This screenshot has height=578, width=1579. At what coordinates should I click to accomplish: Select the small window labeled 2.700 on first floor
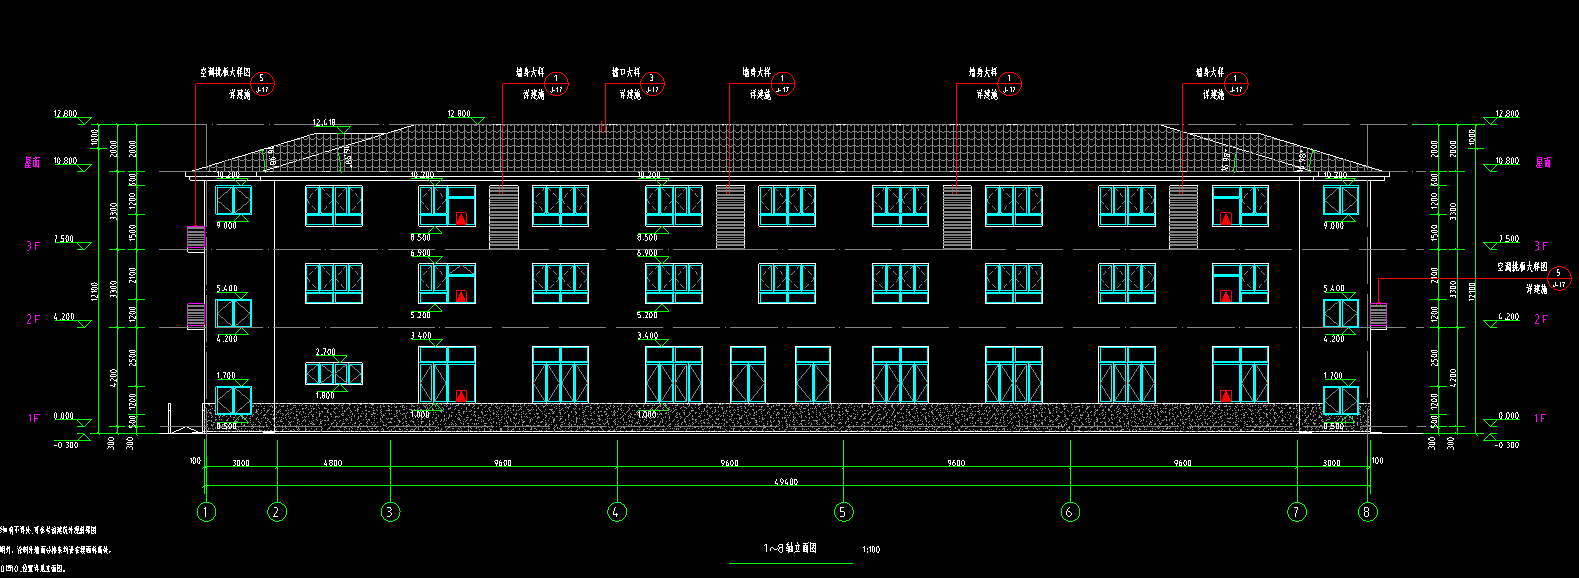tap(334, 374)
